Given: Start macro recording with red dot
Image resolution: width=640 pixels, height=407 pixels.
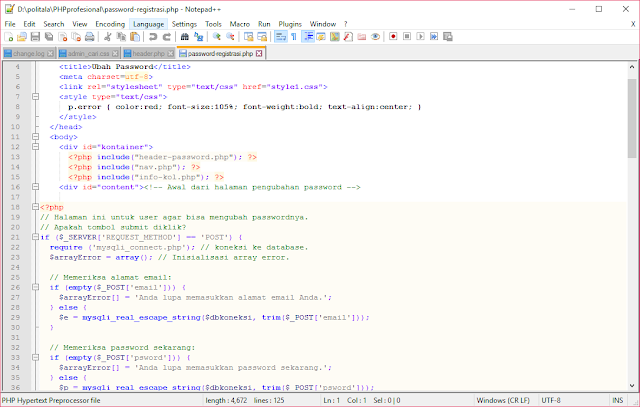Looking at the screenshot, I should point(393,37).
